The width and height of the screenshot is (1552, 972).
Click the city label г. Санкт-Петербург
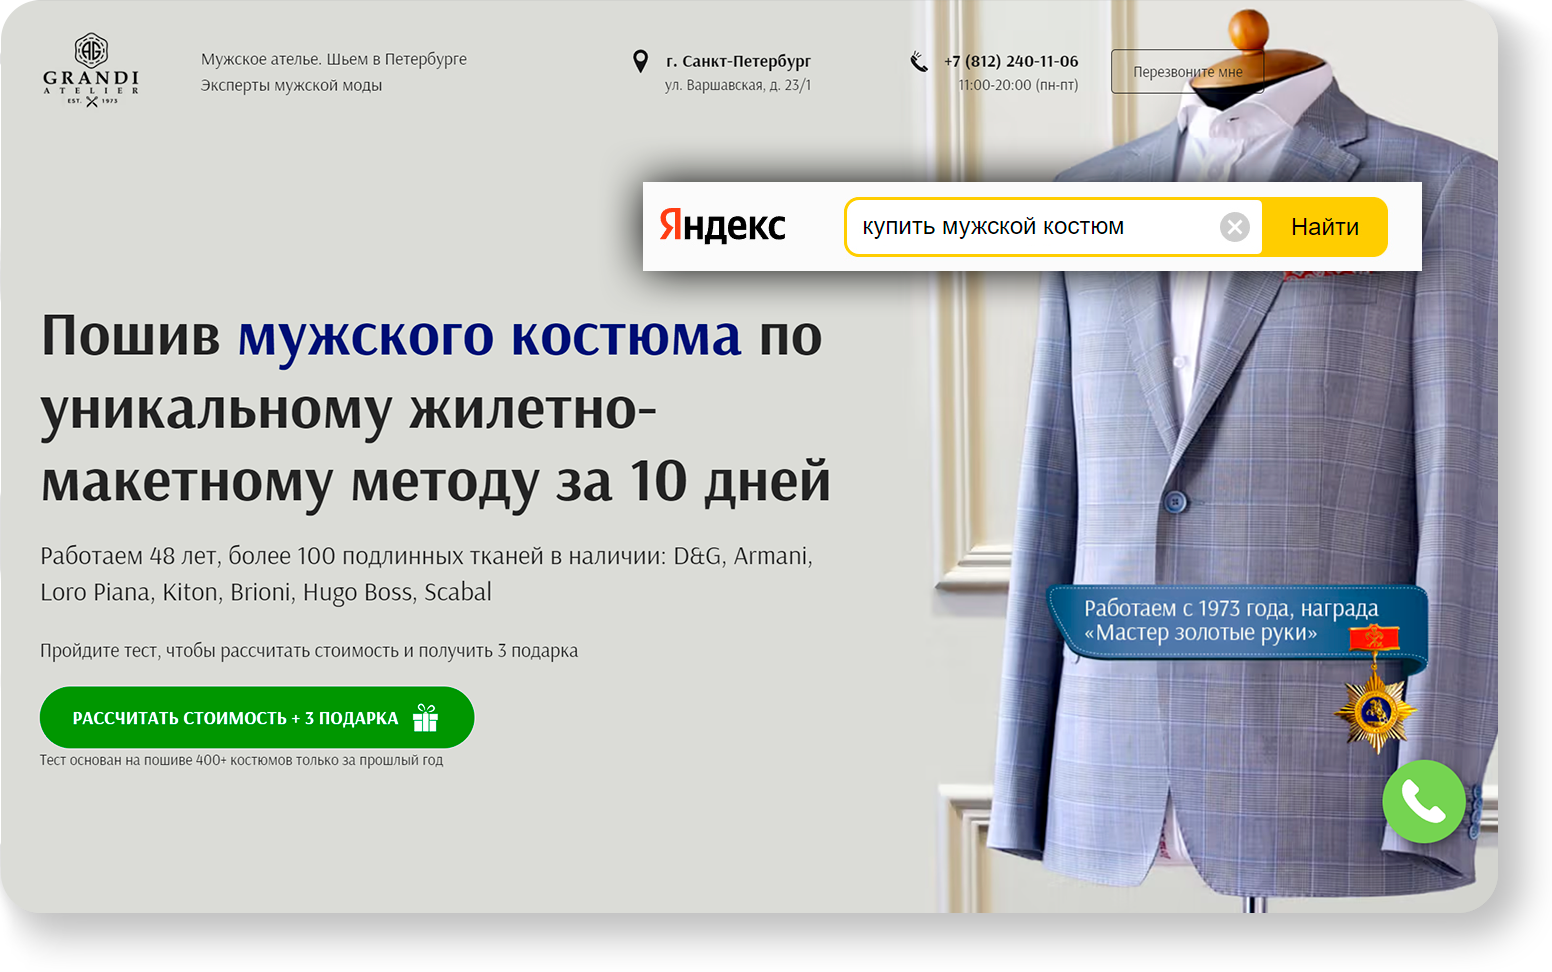(737, 60)
